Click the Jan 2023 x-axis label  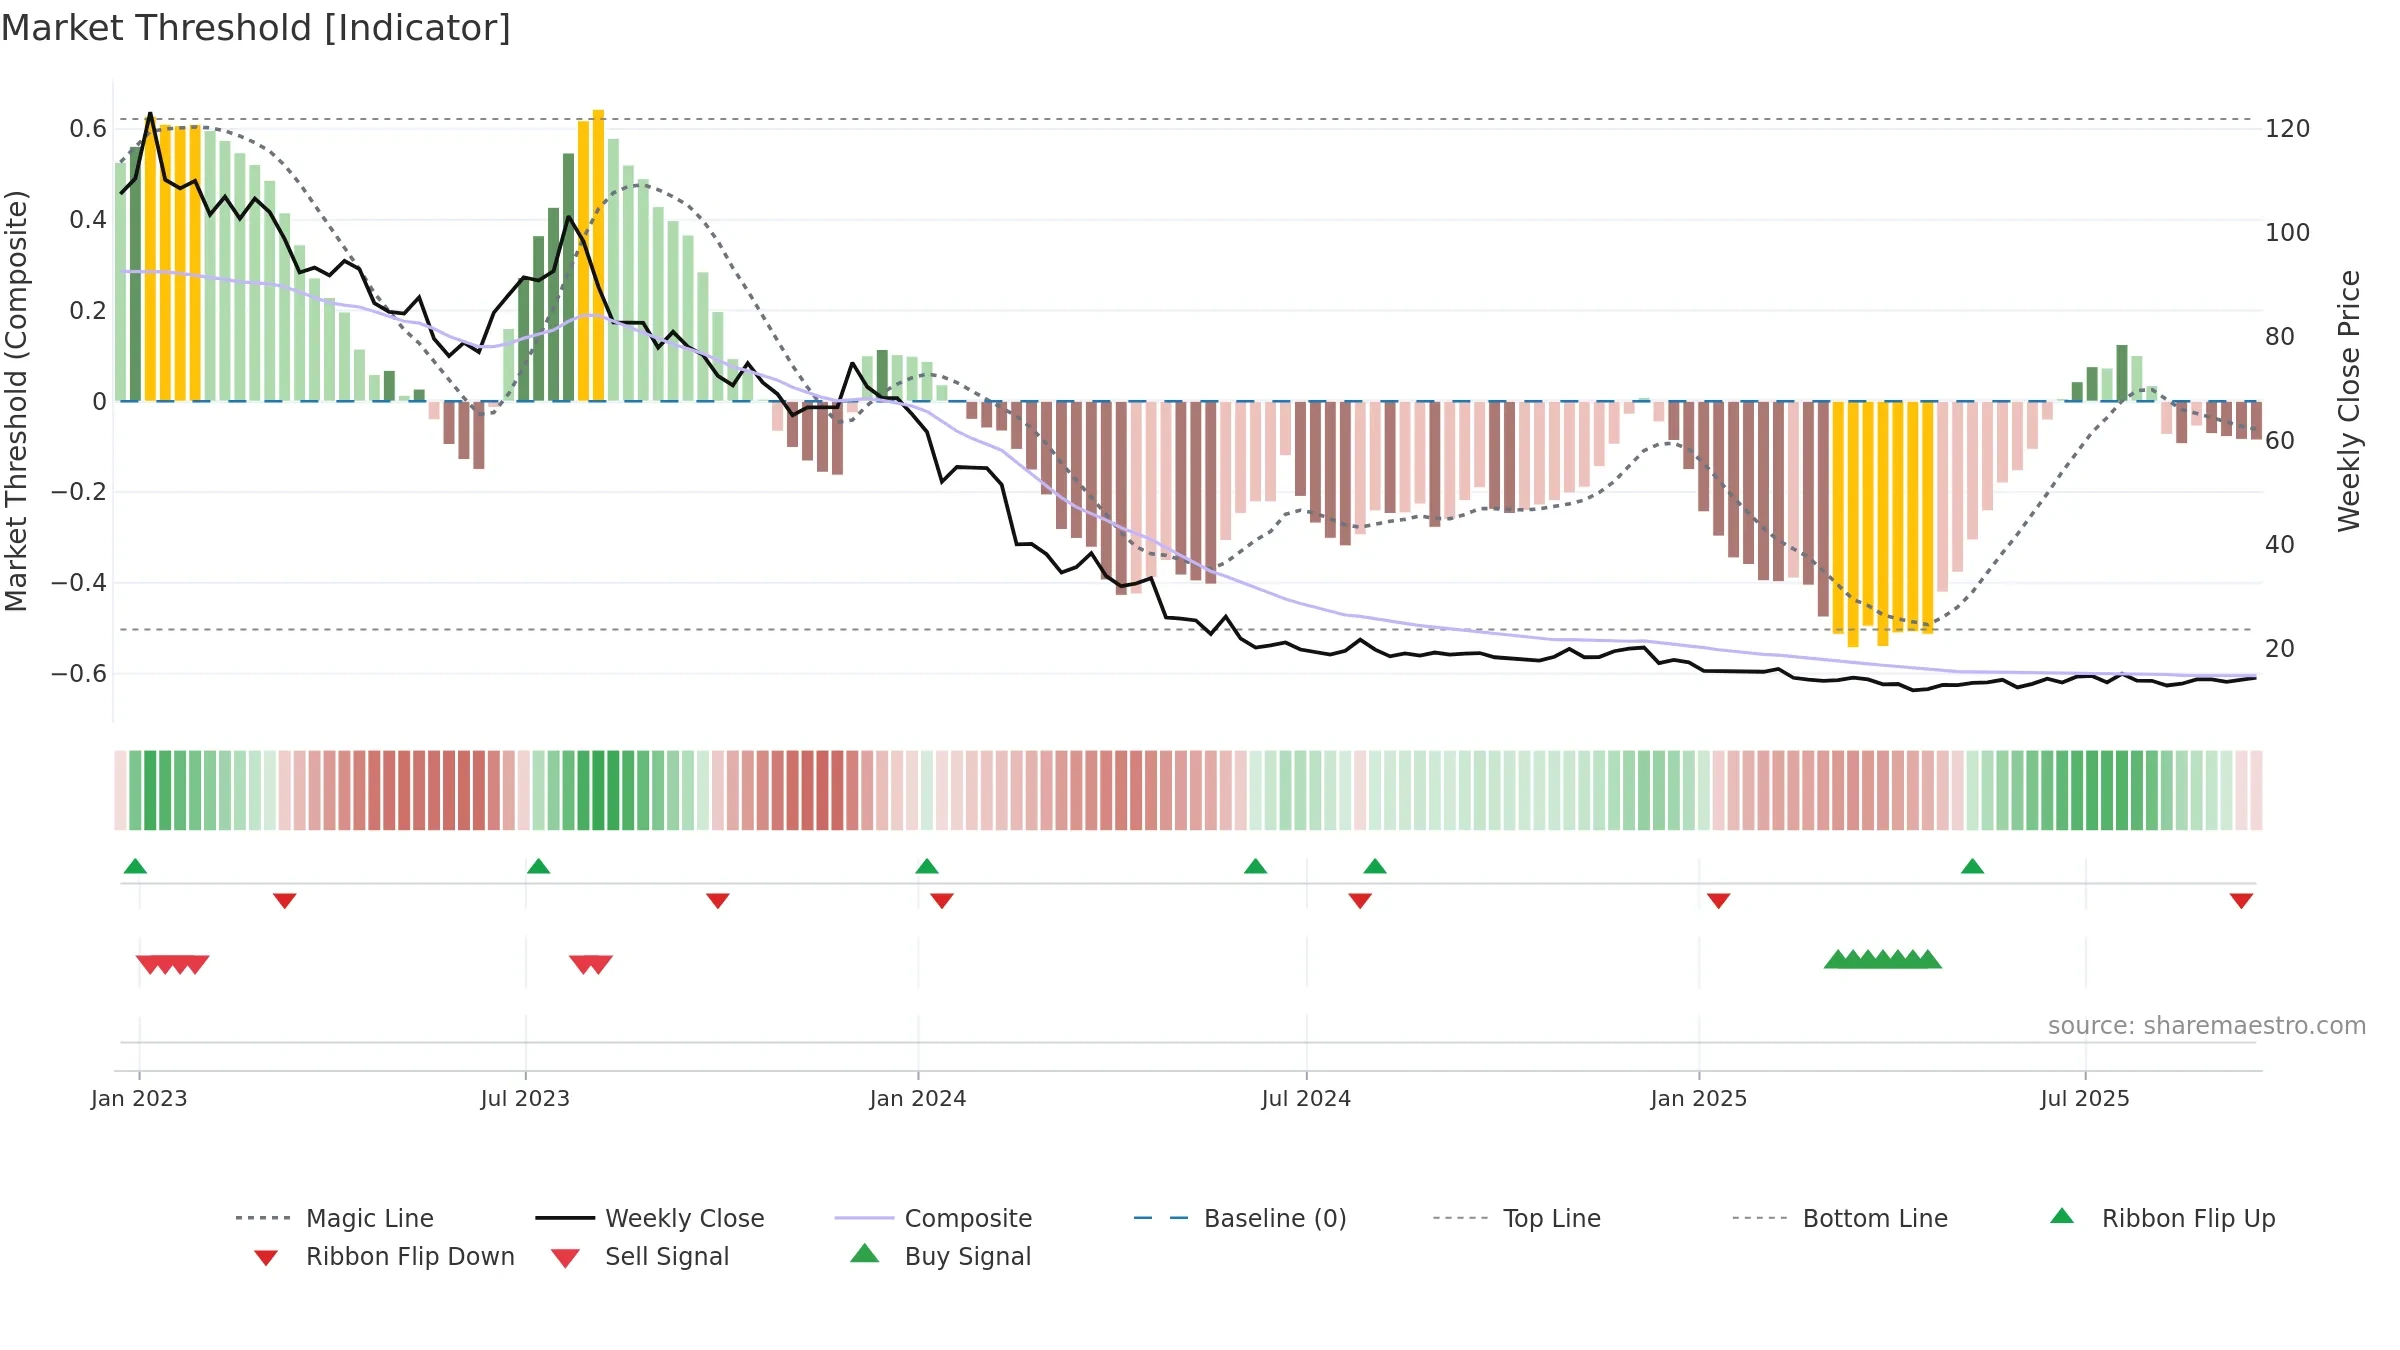(139, 1098)
